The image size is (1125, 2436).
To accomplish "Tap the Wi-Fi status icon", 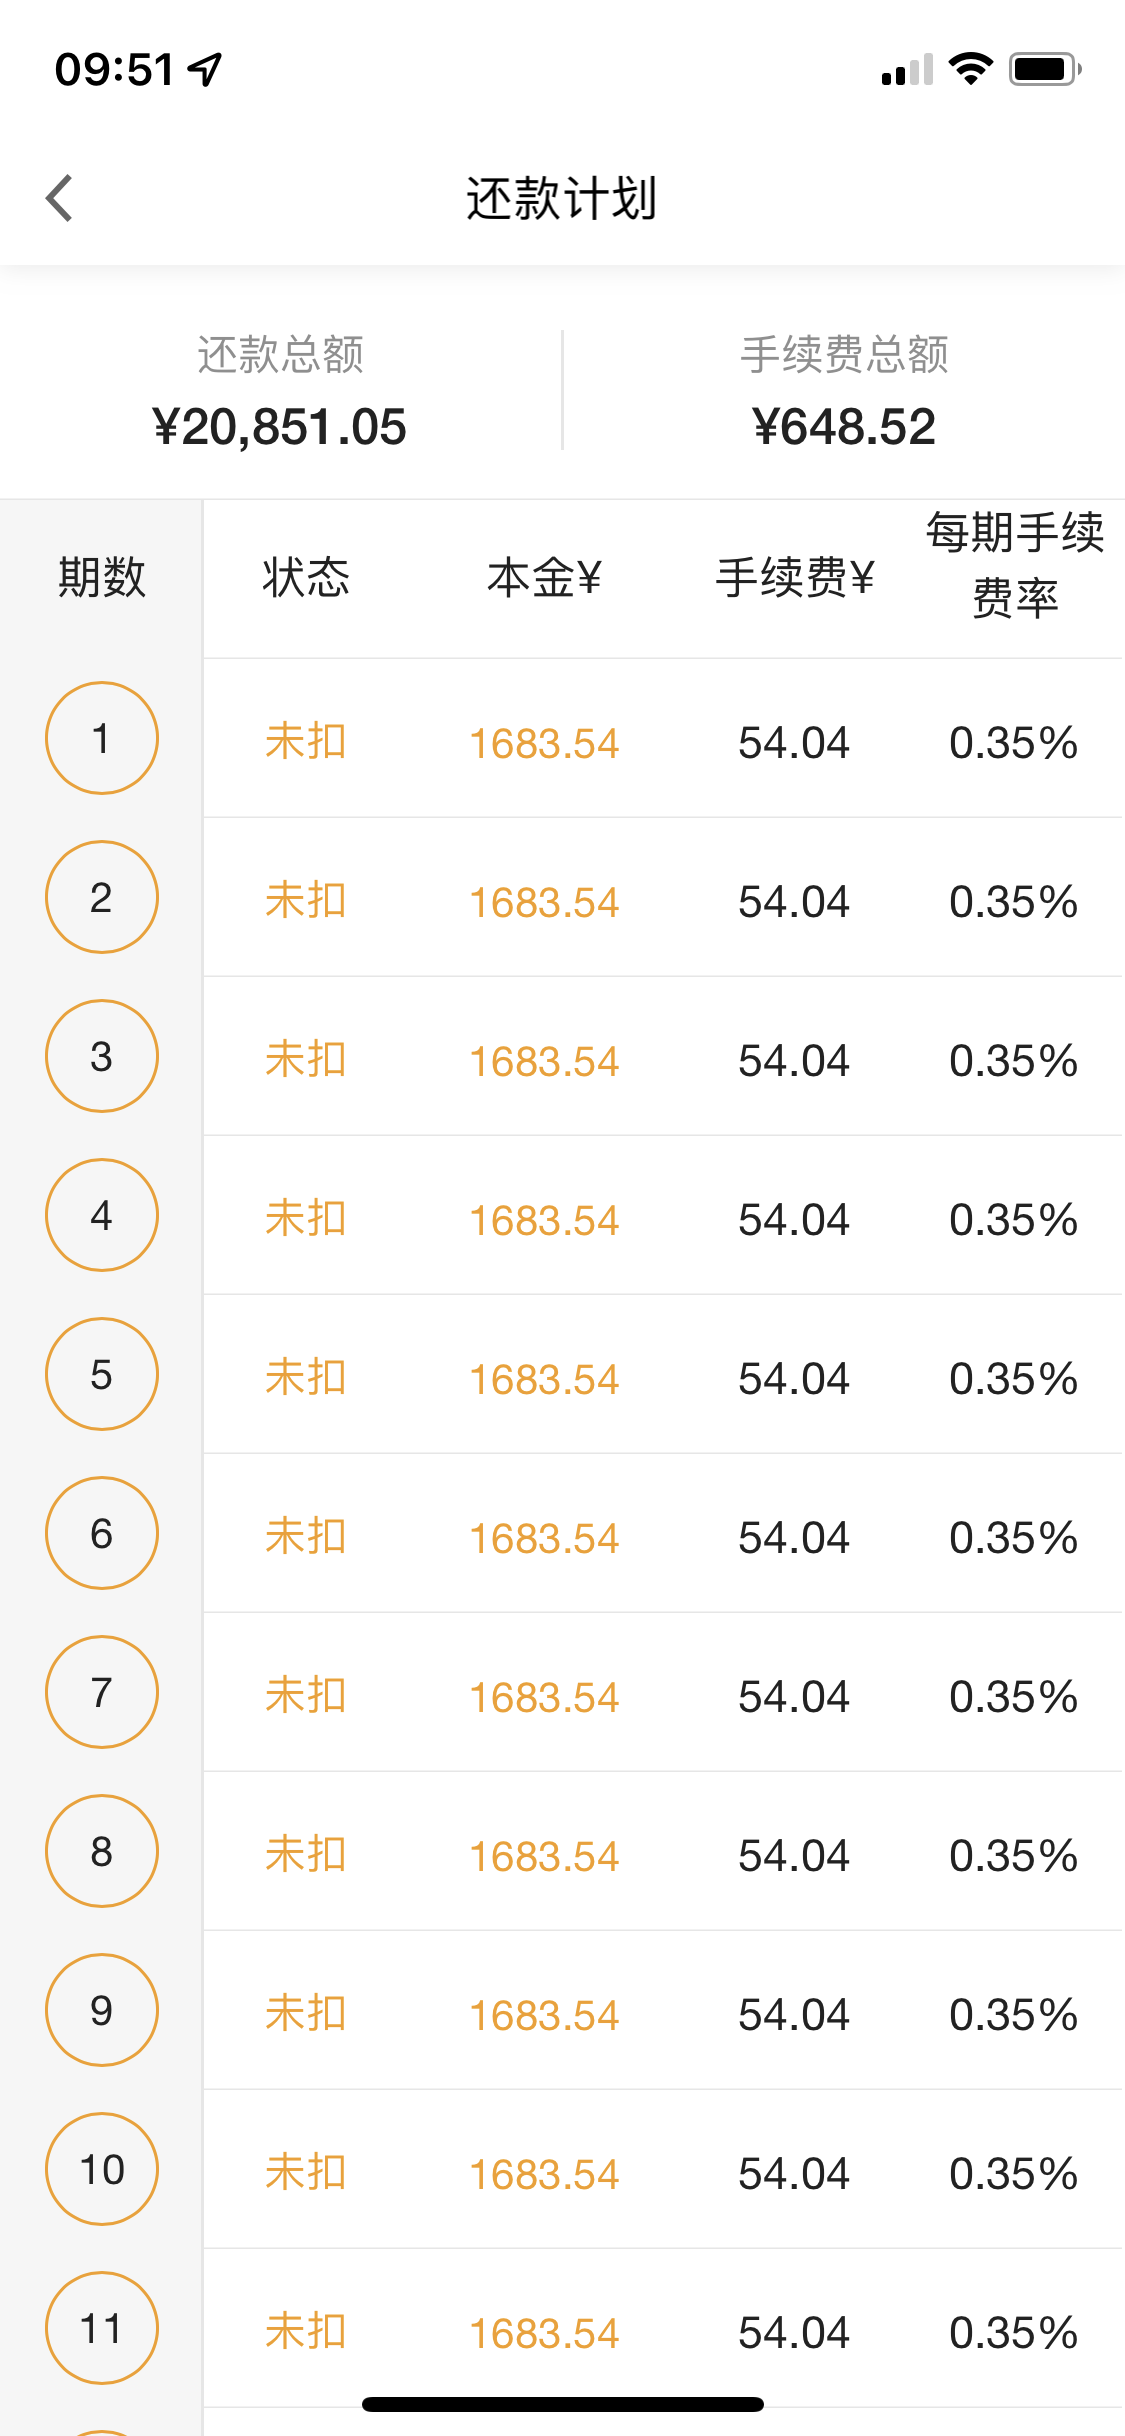I will pyautogui.click(x=970, y=69).
